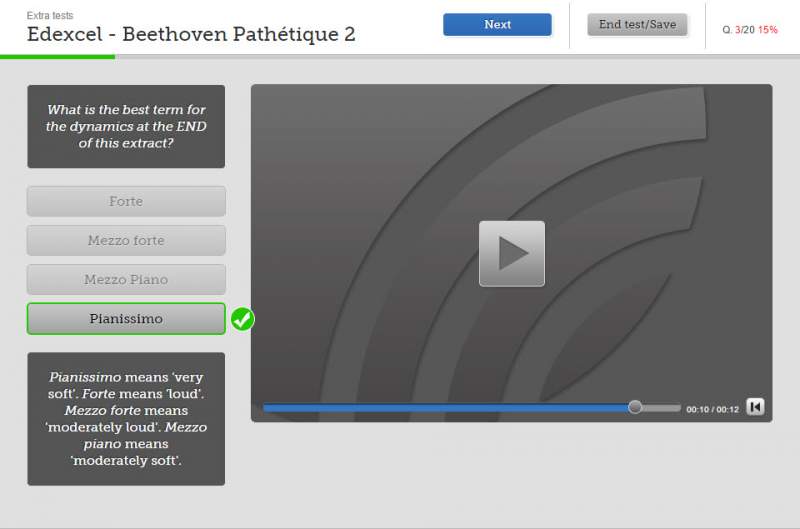
Task: Click the Edexcel - Beethoven Pathétique 2 title
Action: [191, 34]
